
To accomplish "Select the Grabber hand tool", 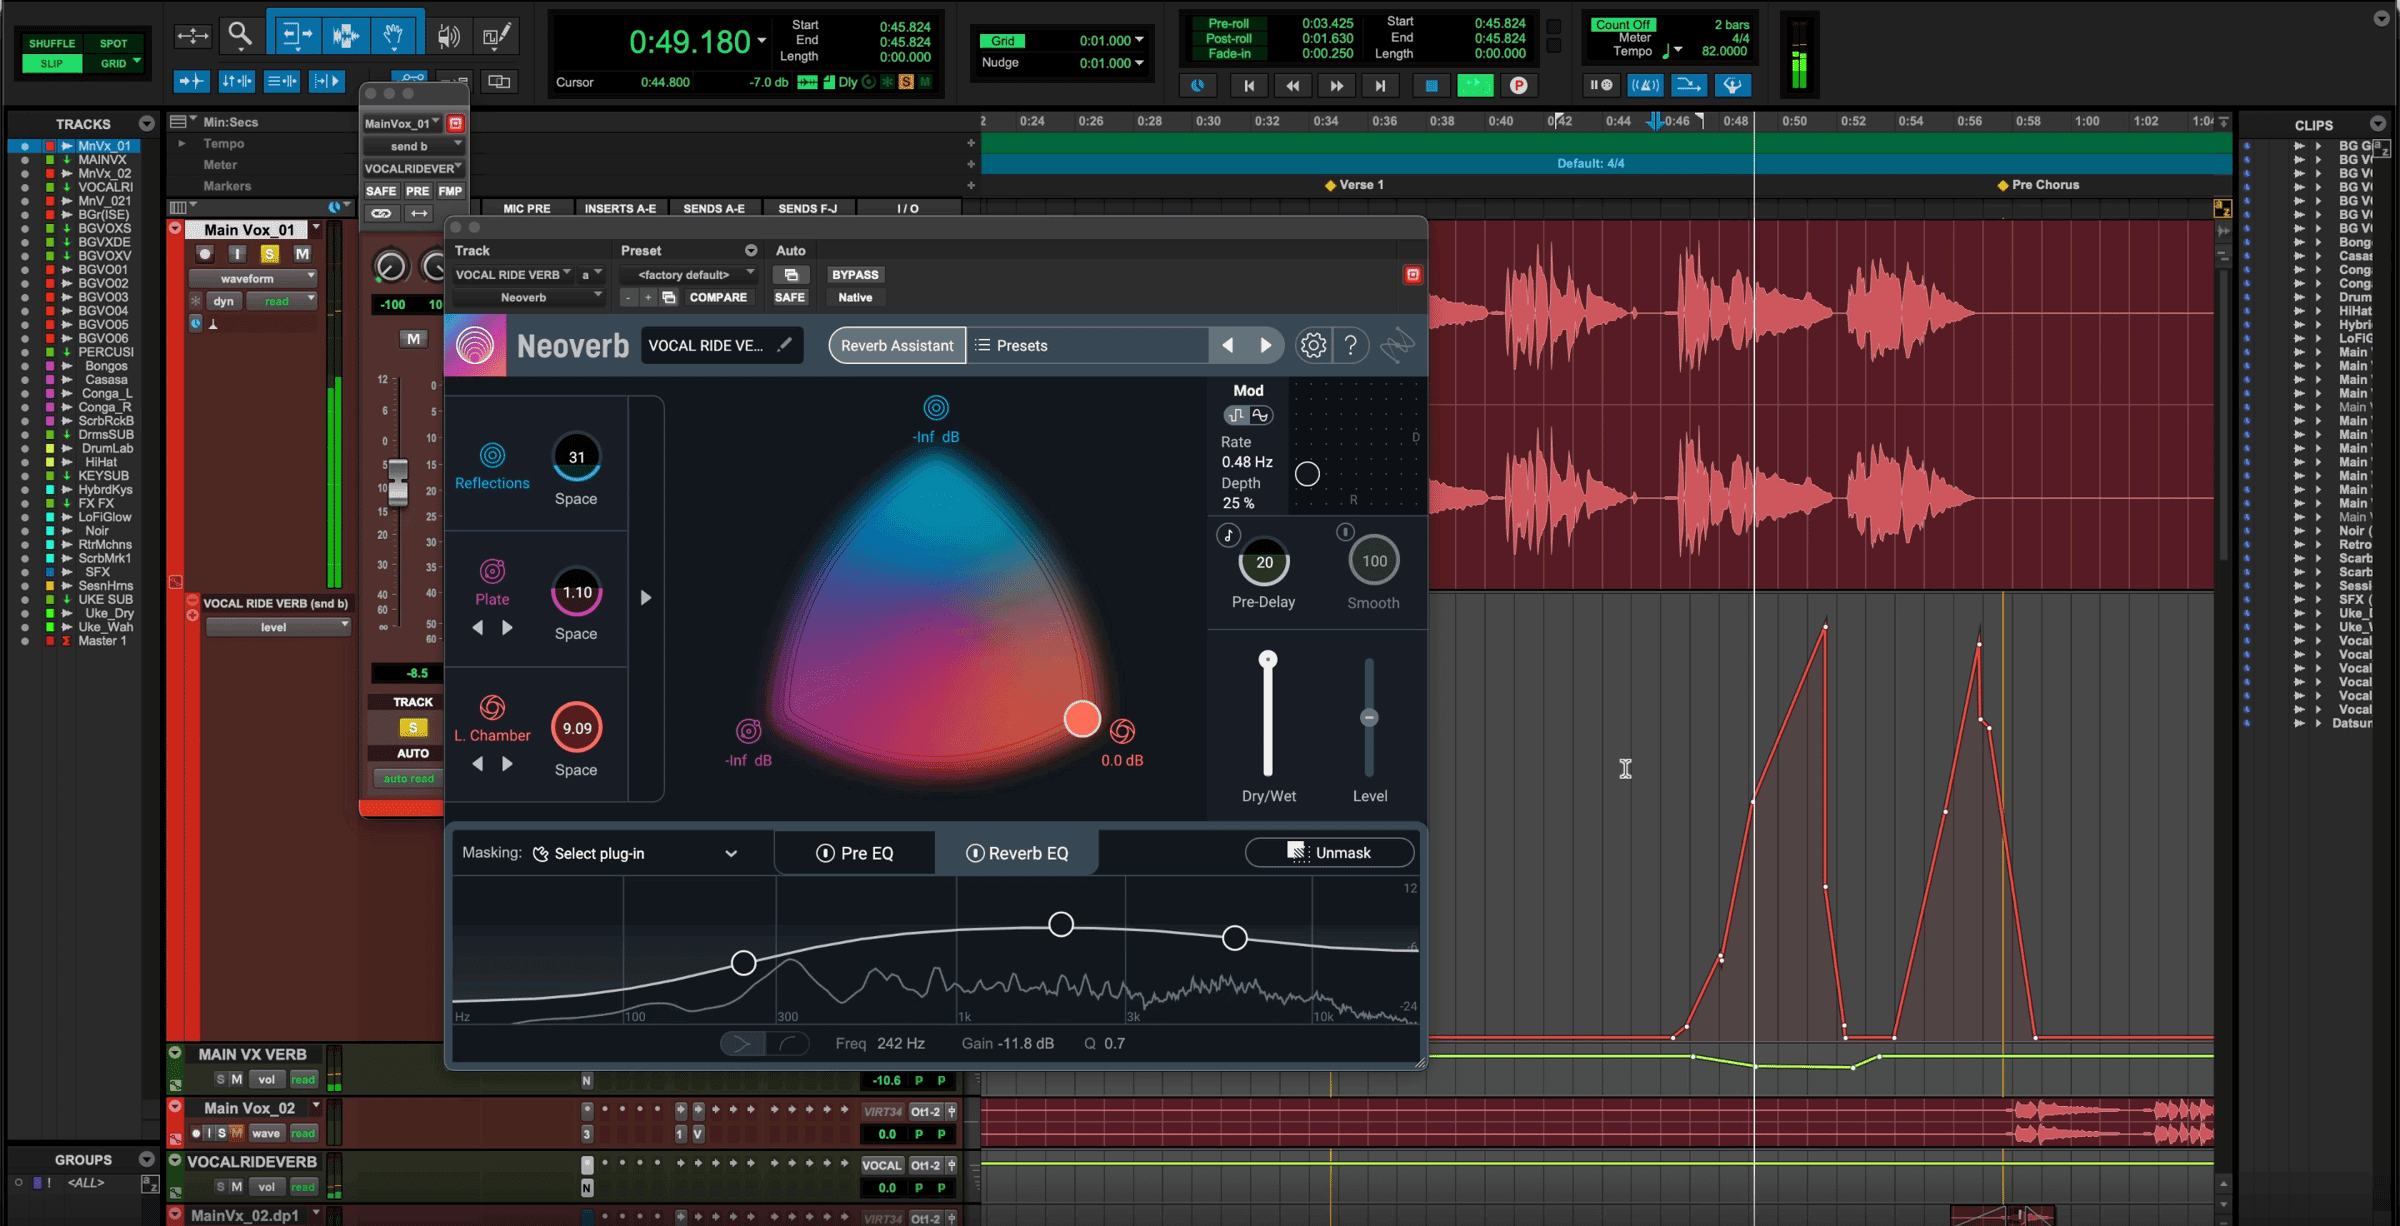I will pyautogui.click(x=394, y=36).
